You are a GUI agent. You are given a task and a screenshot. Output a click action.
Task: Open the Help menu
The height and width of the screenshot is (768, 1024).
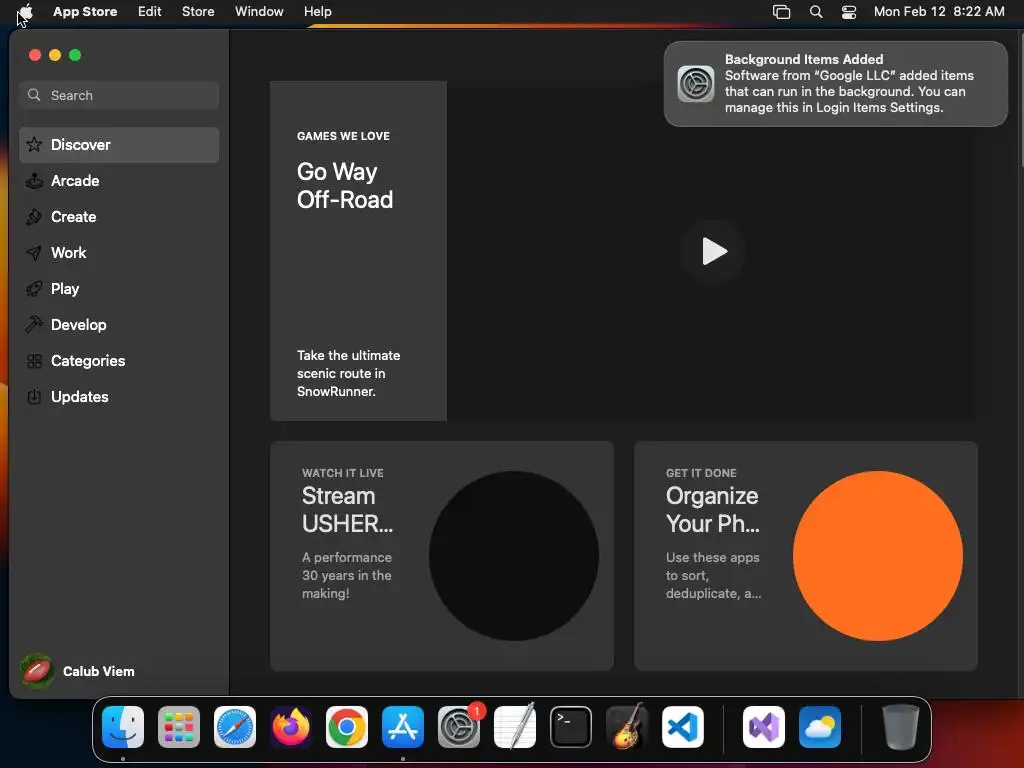317,12
